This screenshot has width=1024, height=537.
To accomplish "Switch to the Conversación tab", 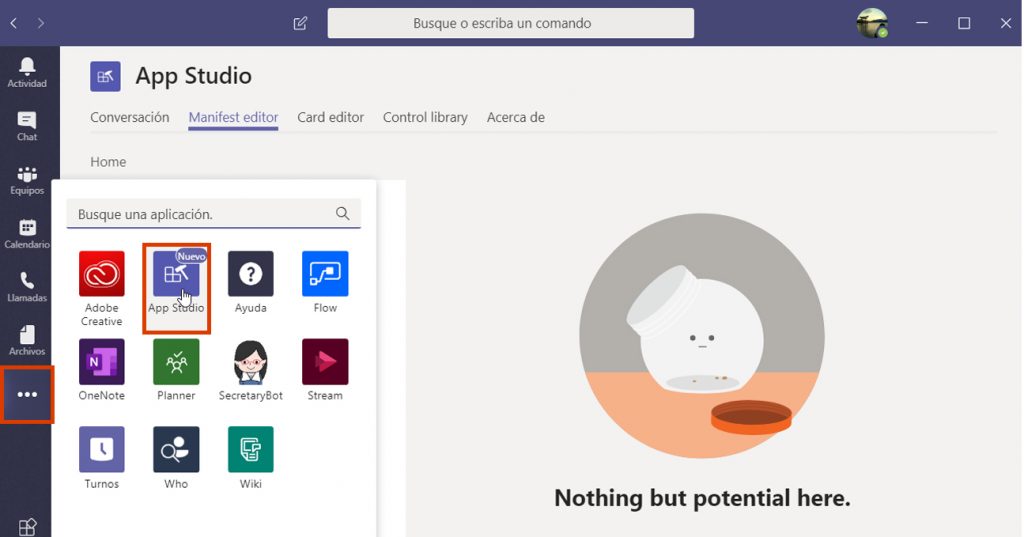I will point(129,118).
